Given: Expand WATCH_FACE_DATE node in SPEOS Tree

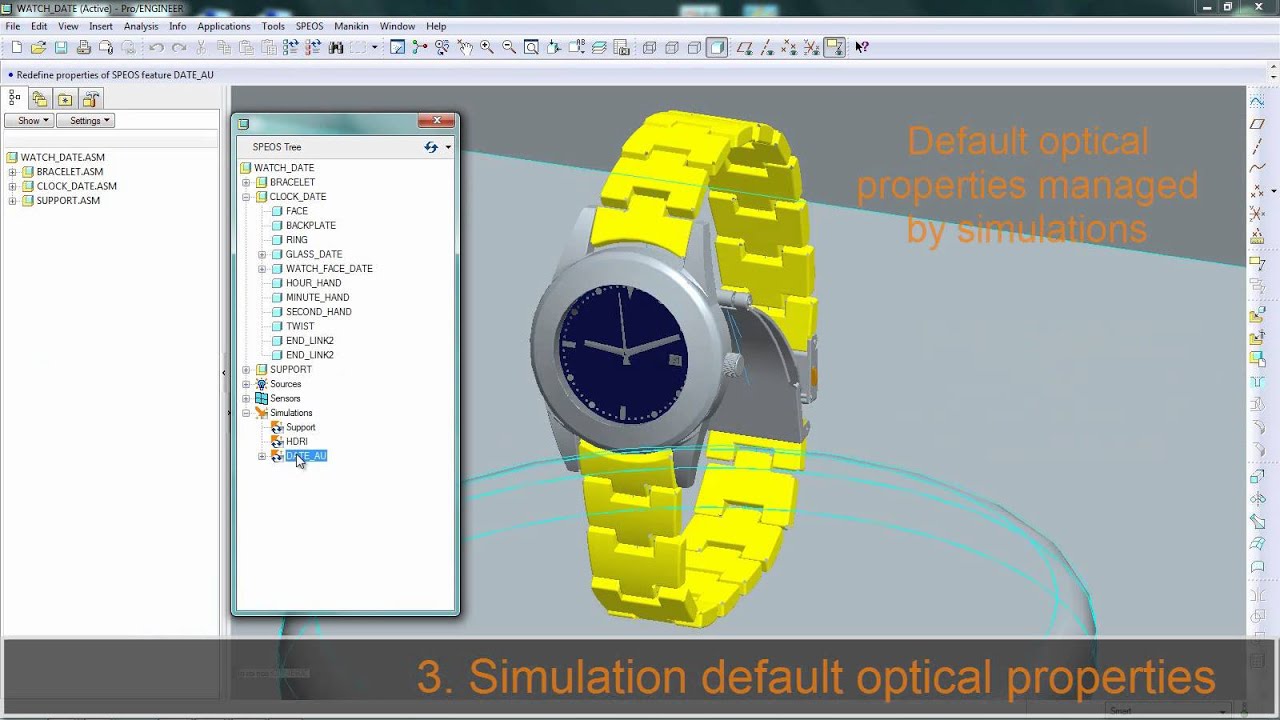Looking at the screenshot, I should click(262, 269).
